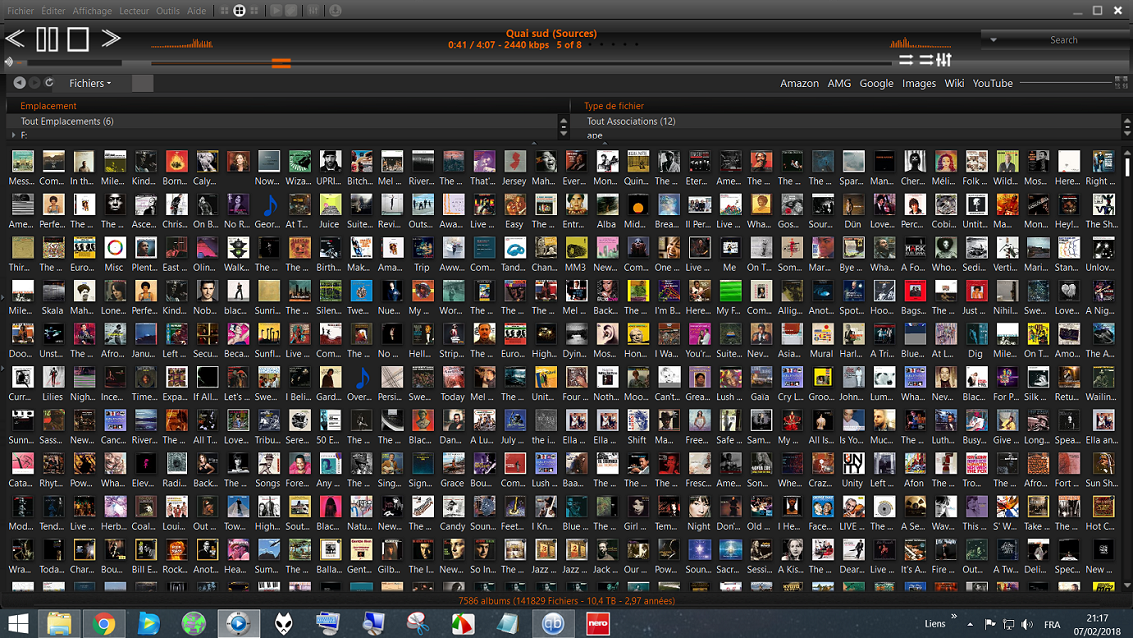Open the Fichiers dropdown
1133x638 pixels.
90,83
